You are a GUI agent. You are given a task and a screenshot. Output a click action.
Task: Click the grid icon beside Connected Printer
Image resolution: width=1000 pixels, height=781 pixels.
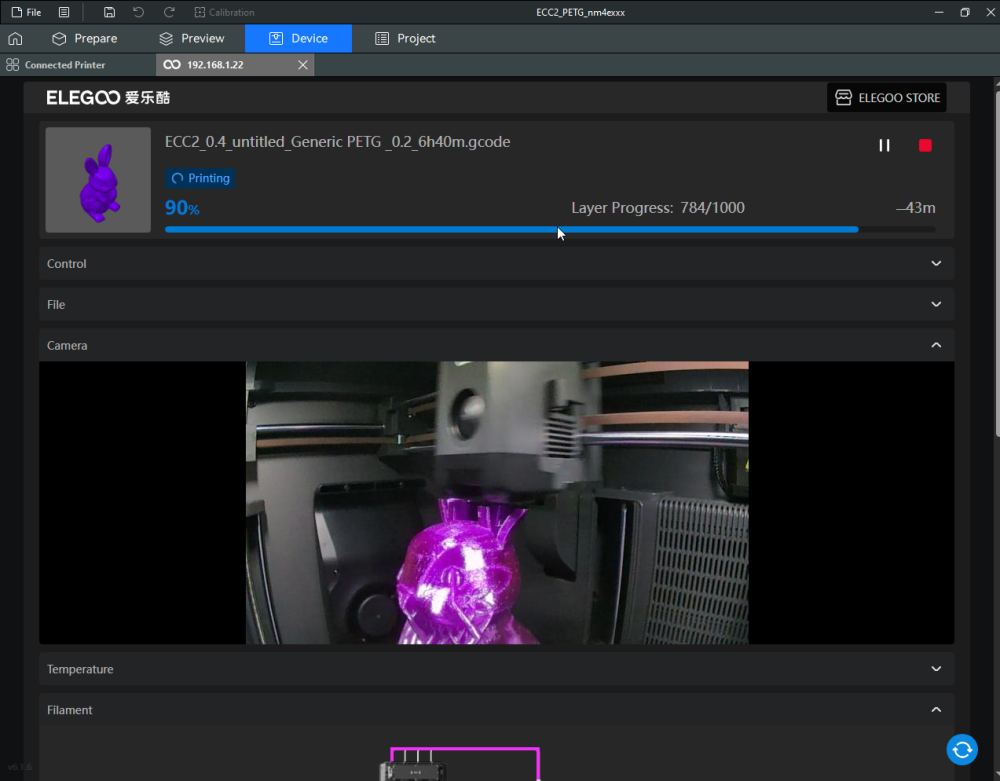12,64
